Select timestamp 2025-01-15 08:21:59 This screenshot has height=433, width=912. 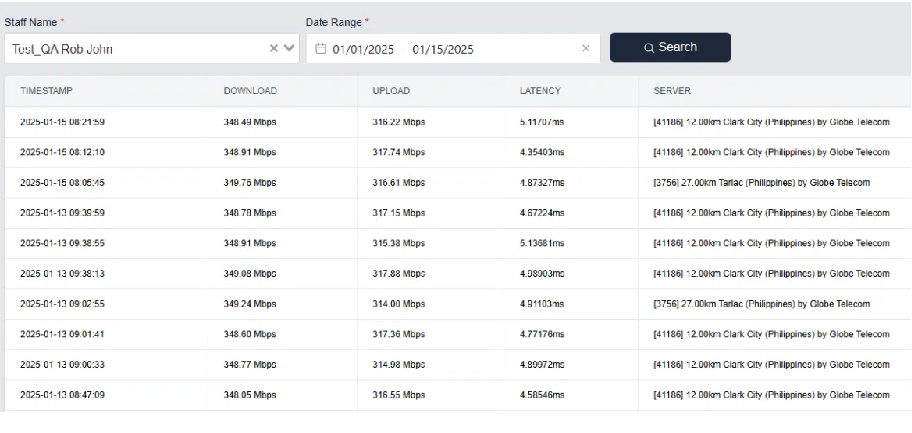pos(62,122)
